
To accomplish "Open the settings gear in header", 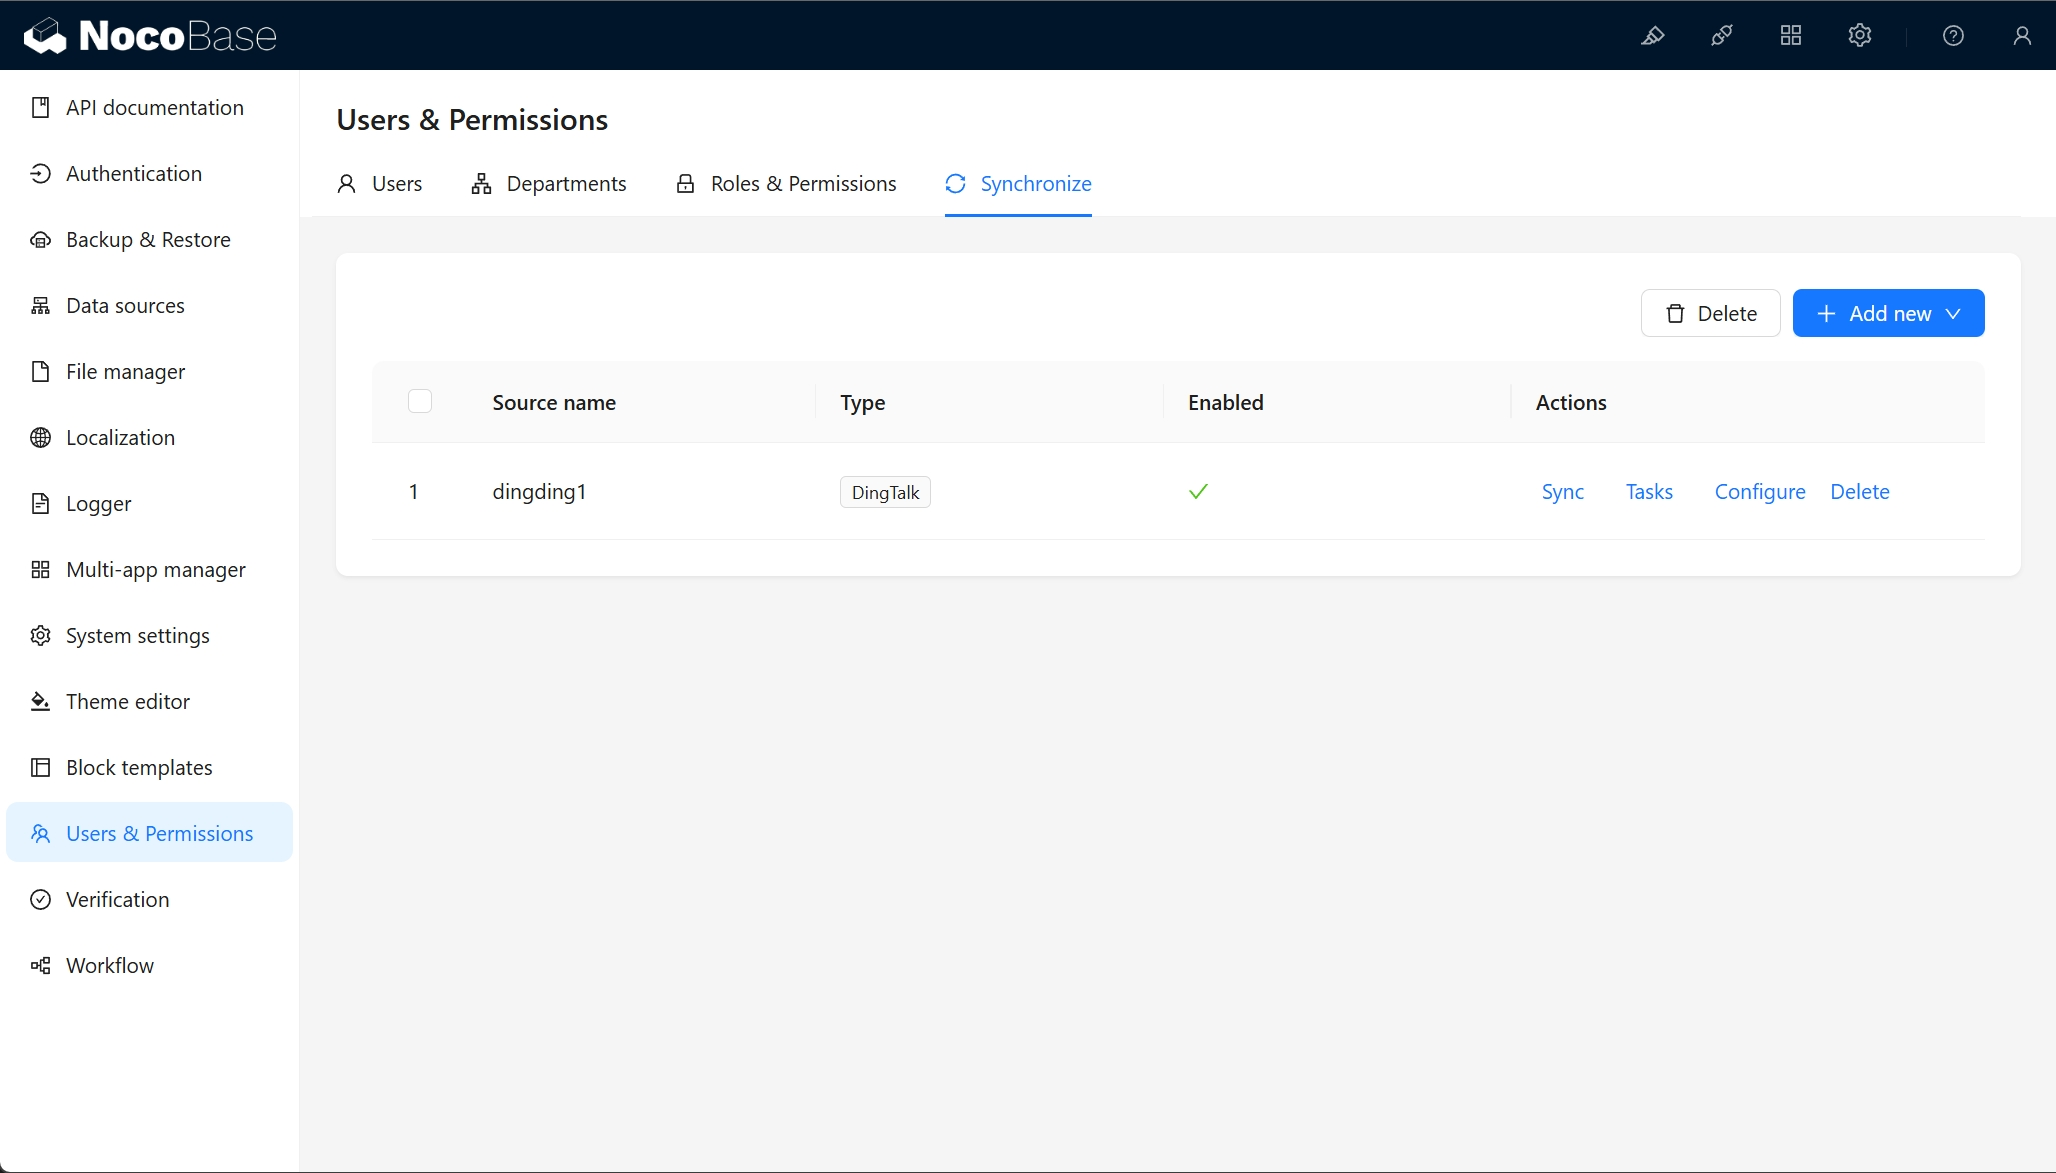I will tap(1859, 36).
